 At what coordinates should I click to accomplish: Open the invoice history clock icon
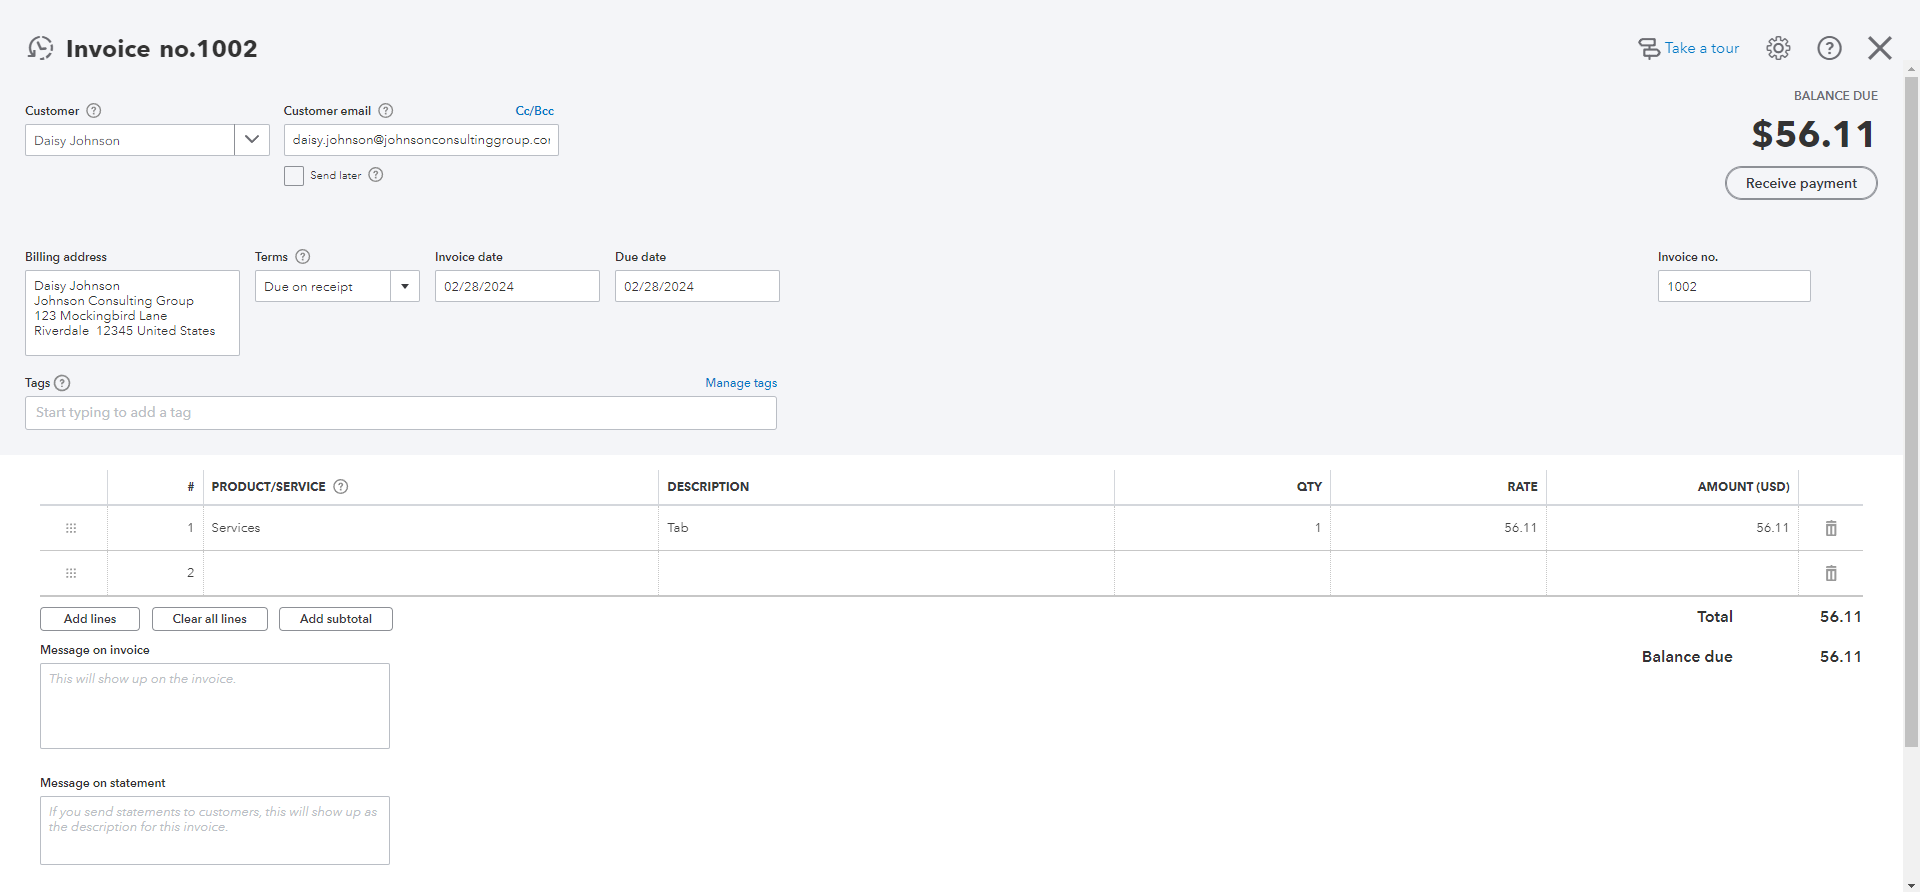point(40,48)
